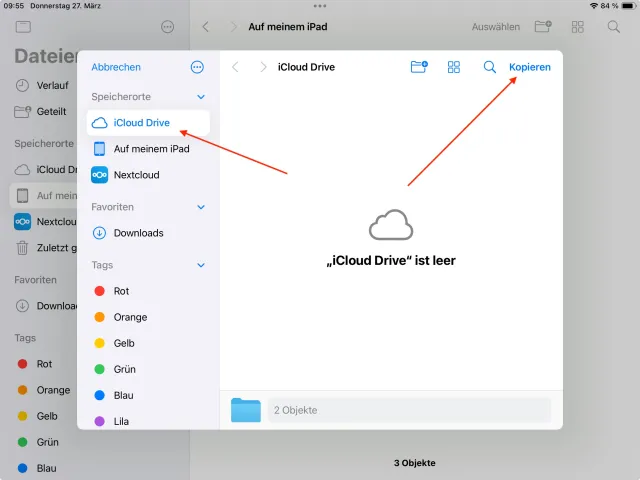Create a new folder in the background Files toolbar

pyautogui.click(x=543, y=27)
